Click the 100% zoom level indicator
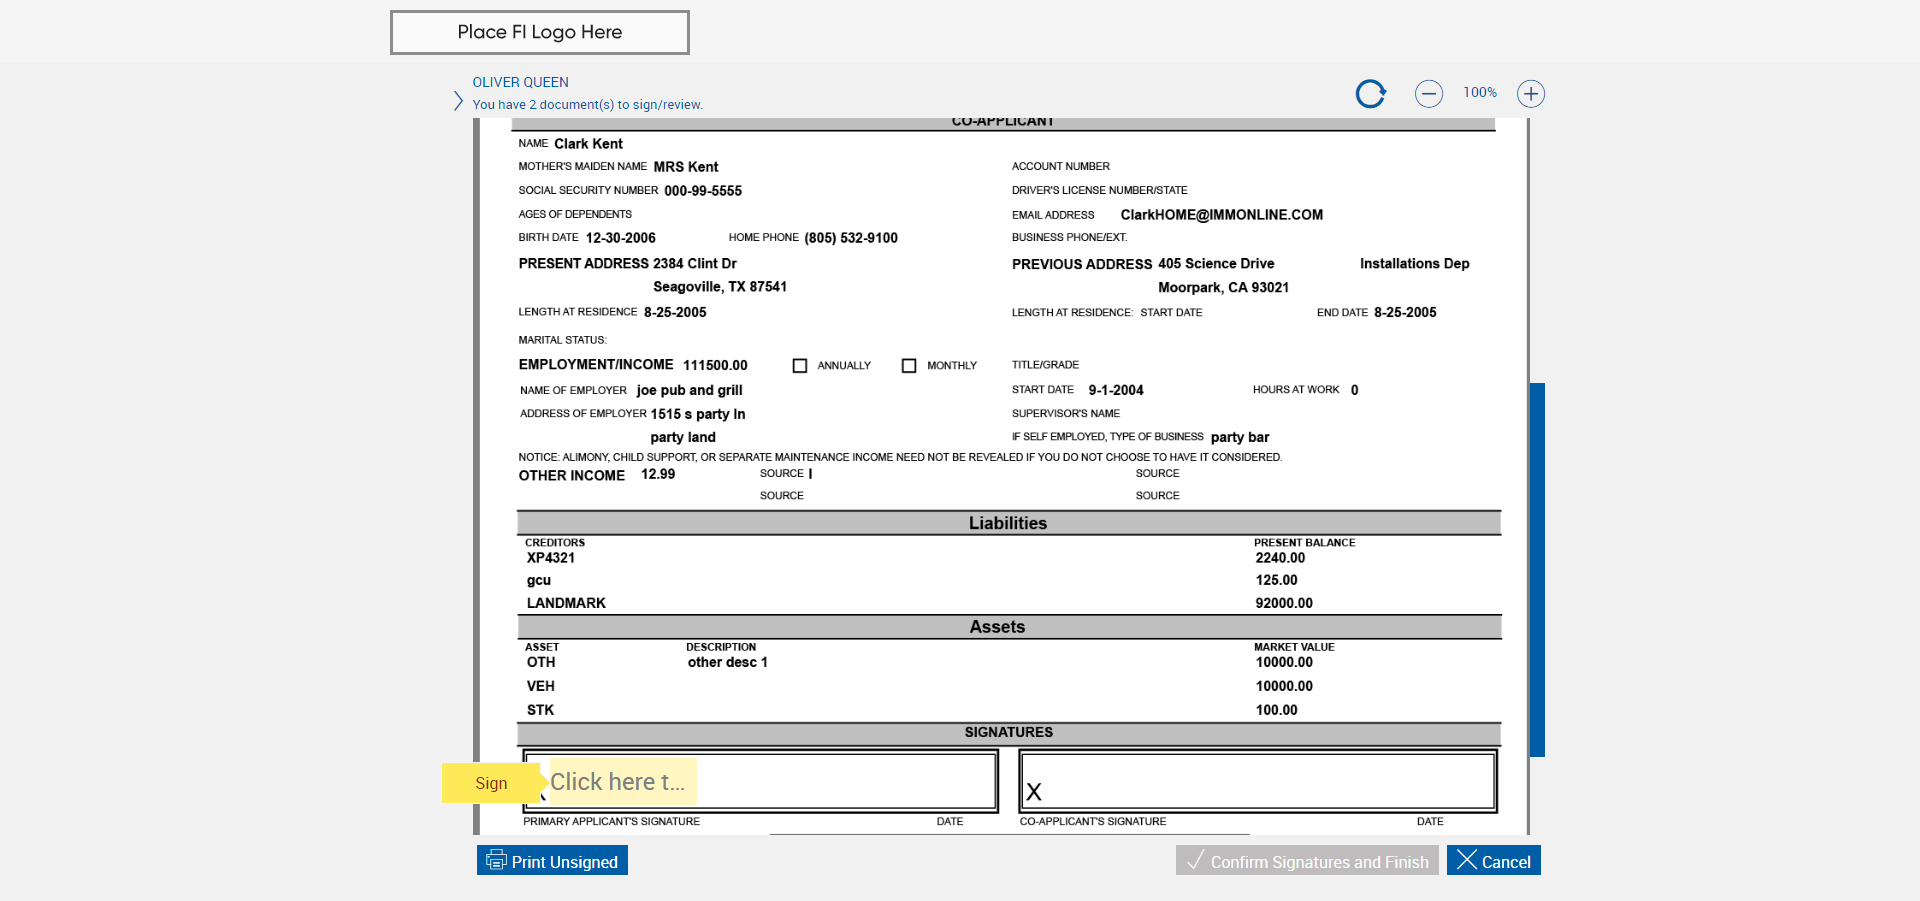Screen dimensions: 1920x901 coord(1479,93)
